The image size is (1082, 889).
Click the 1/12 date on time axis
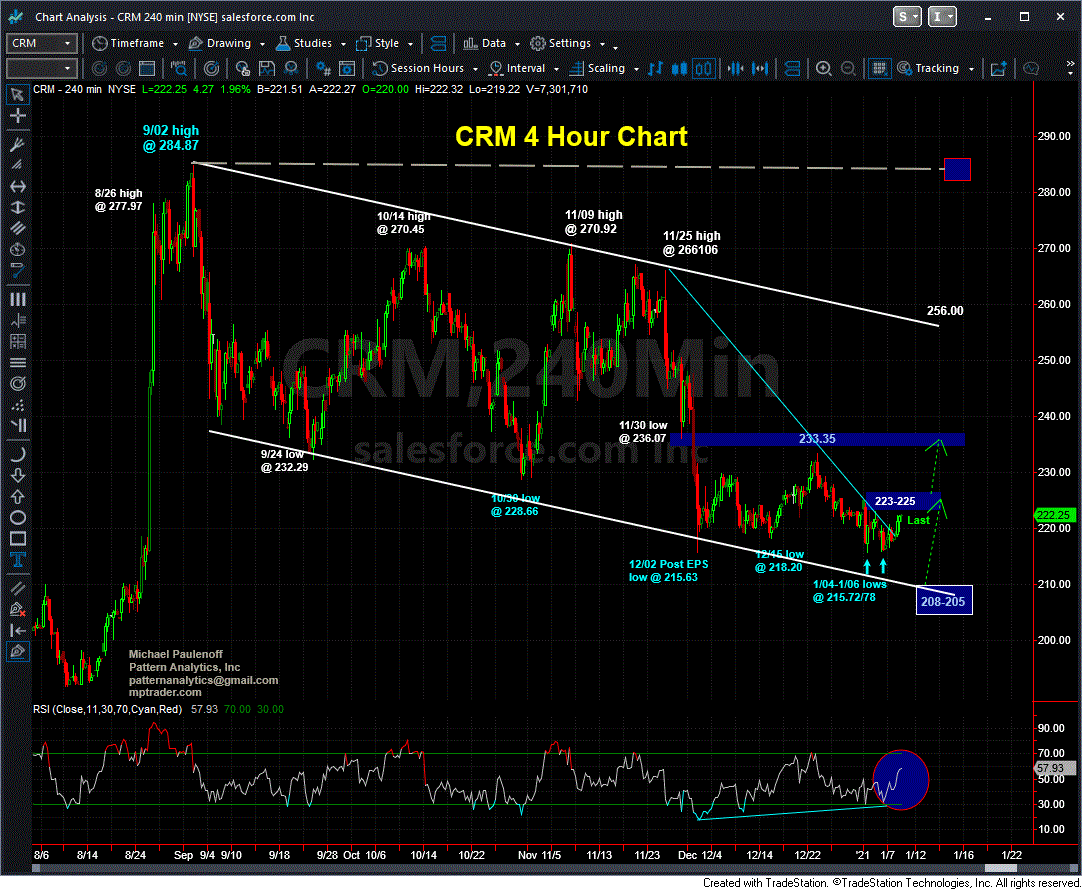pos(915,854)
